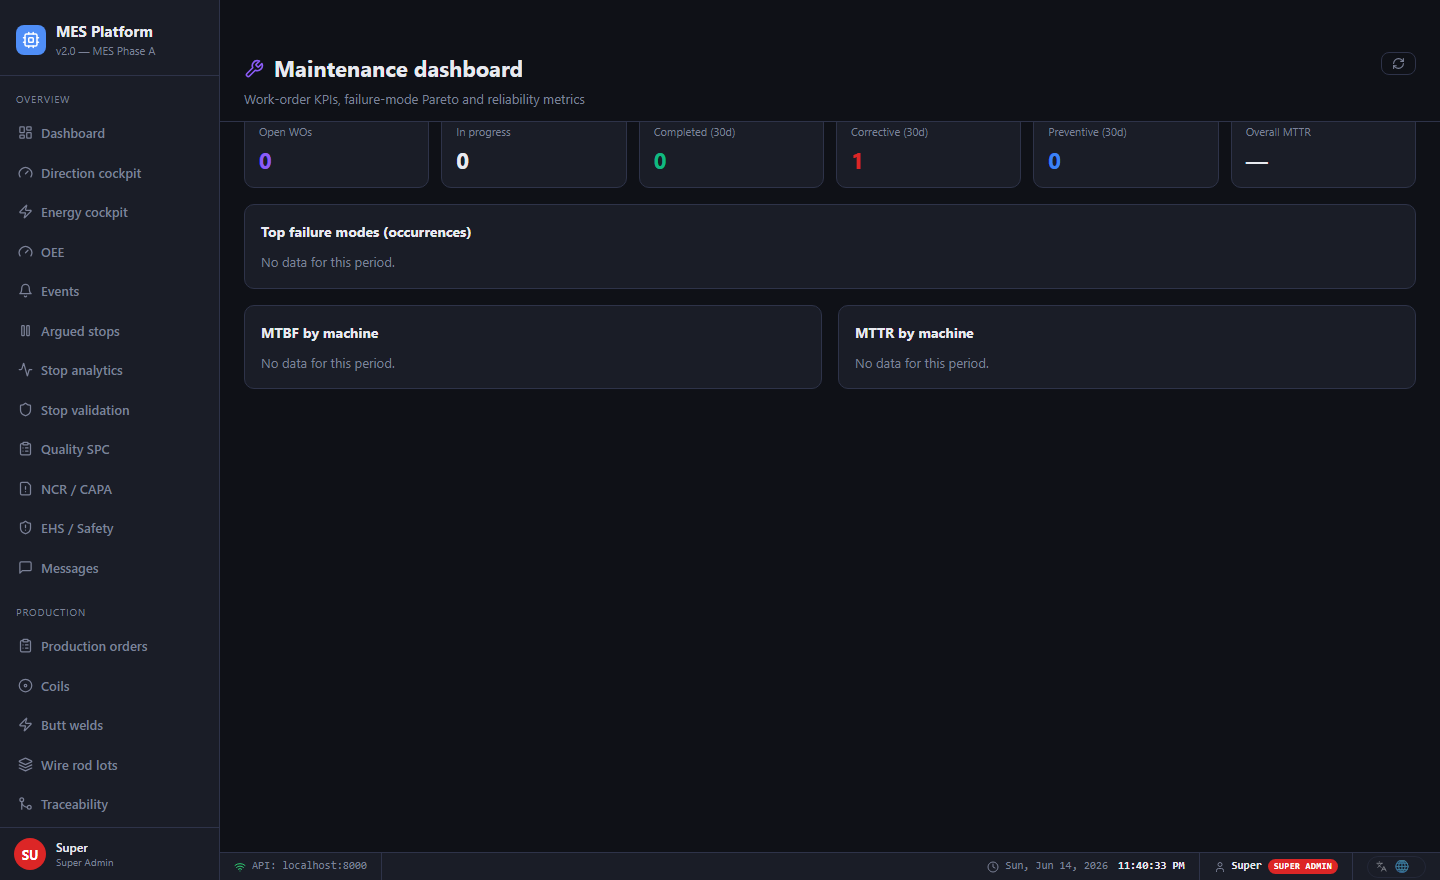Click the Overall MTTR card
Screen dimensions: 1440x880
pos(1323,154)
